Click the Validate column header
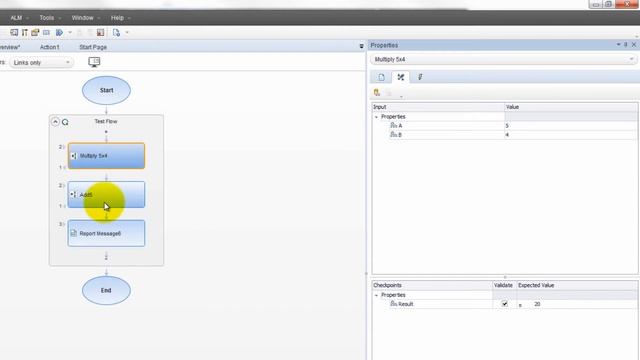Image resolution: width=640 pixels, height=360 pixels. [x=504, y=285]
